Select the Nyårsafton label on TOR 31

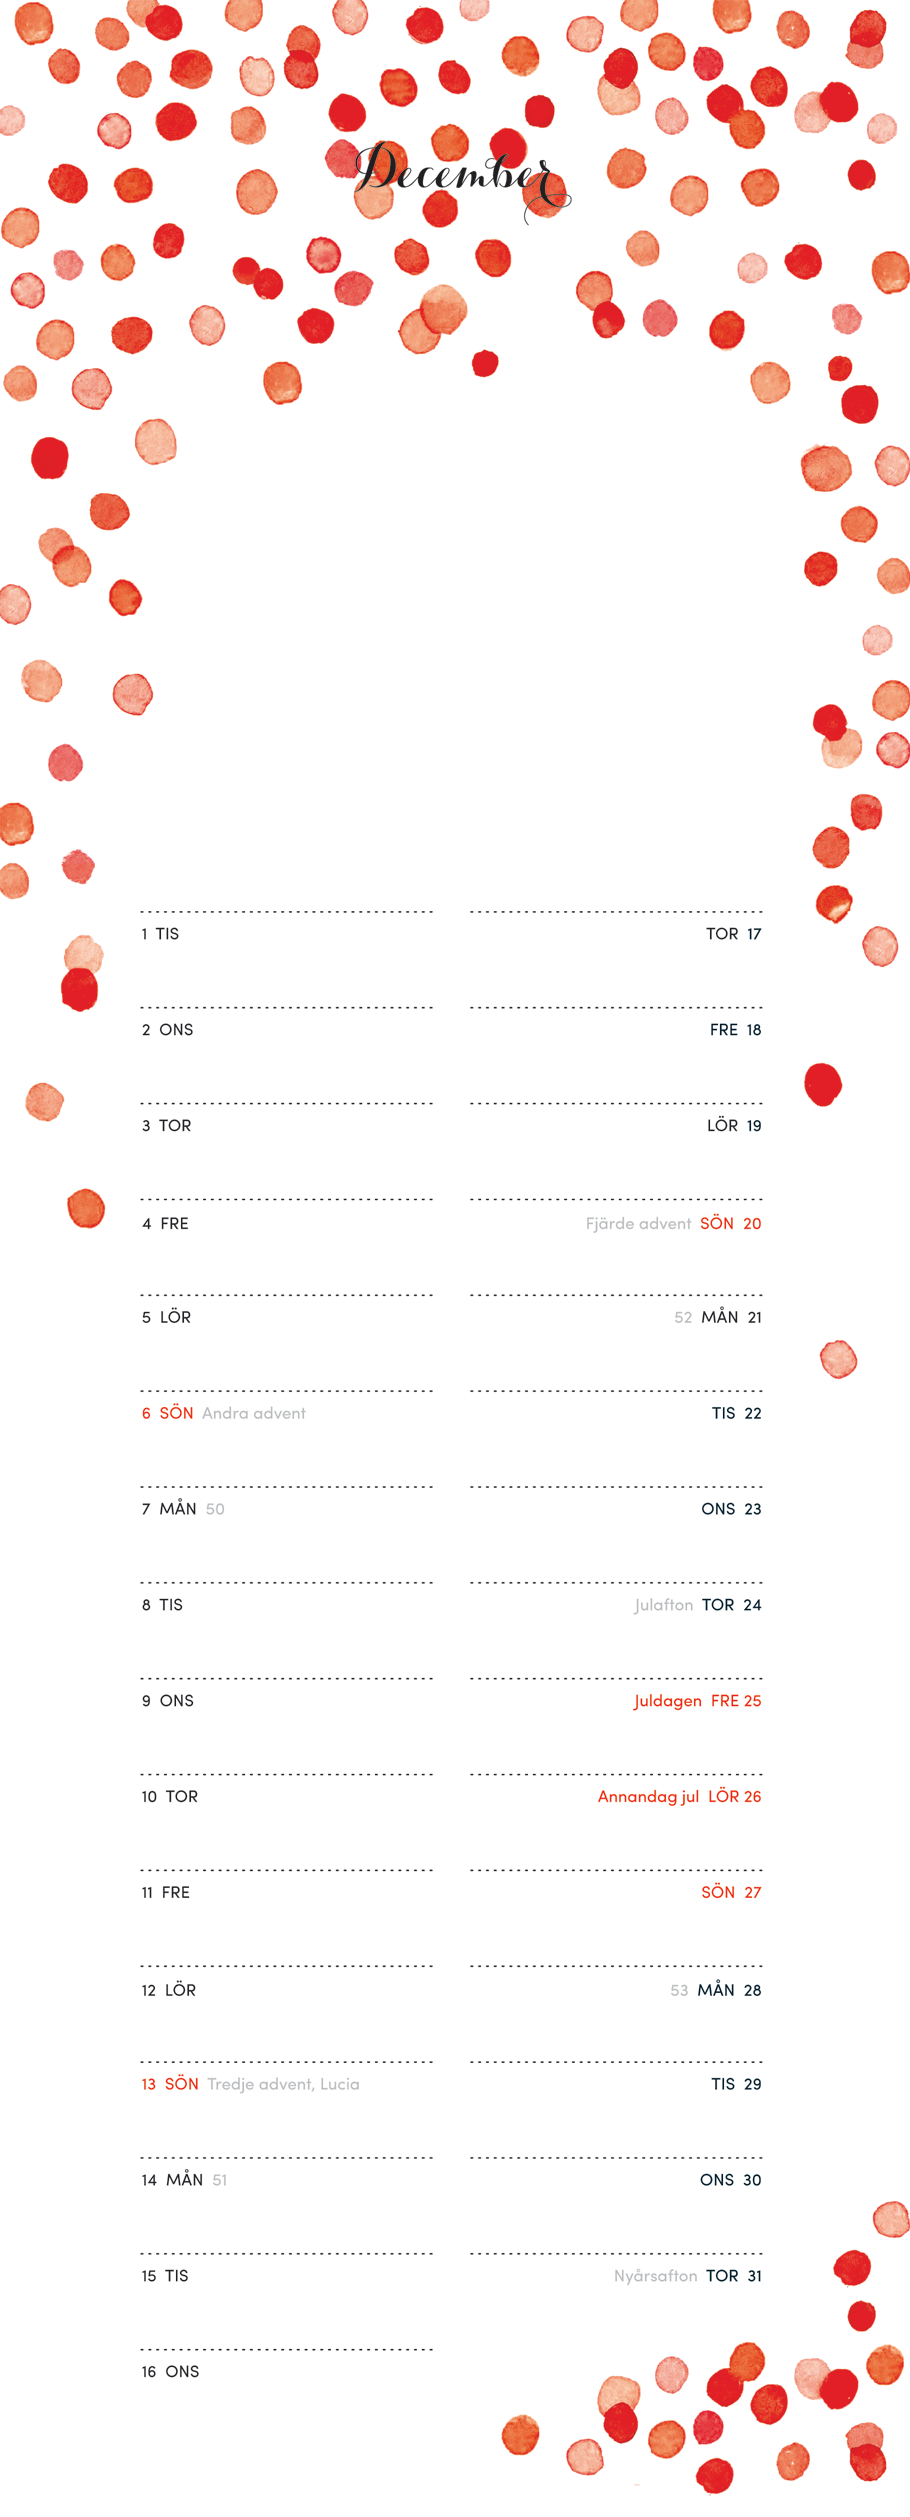[655, 2276]
